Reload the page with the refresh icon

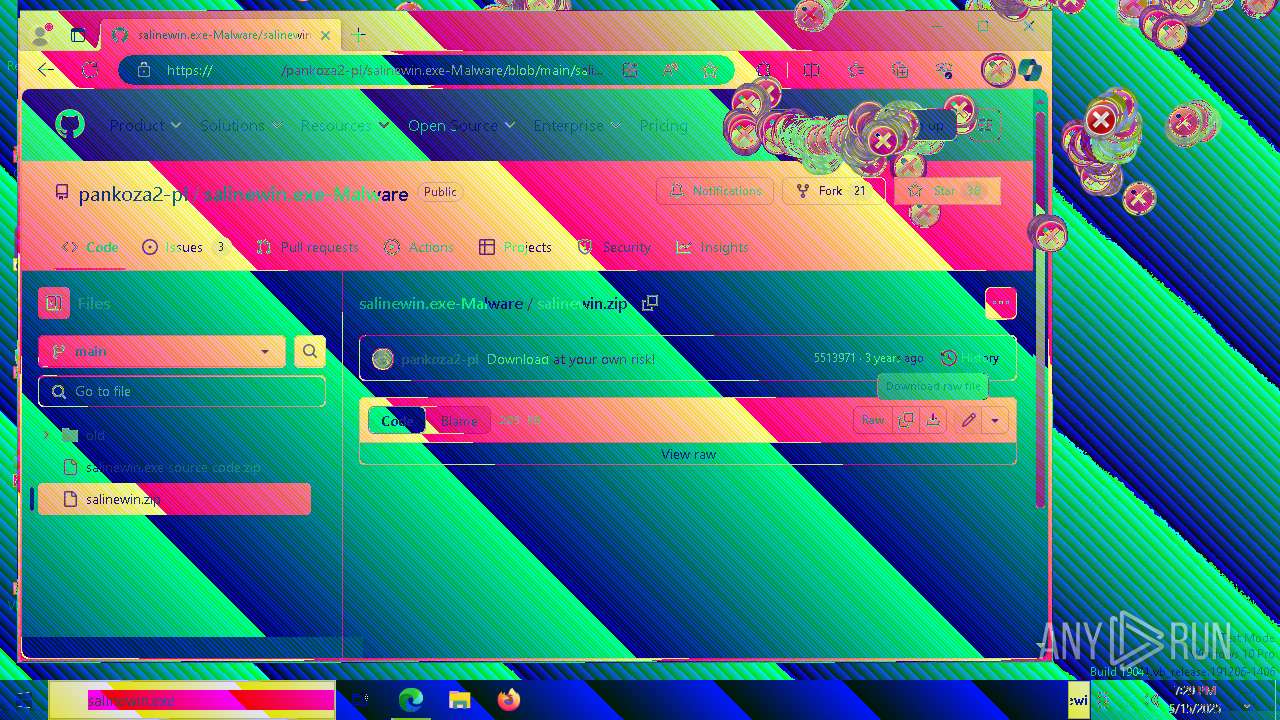[90, 70]
